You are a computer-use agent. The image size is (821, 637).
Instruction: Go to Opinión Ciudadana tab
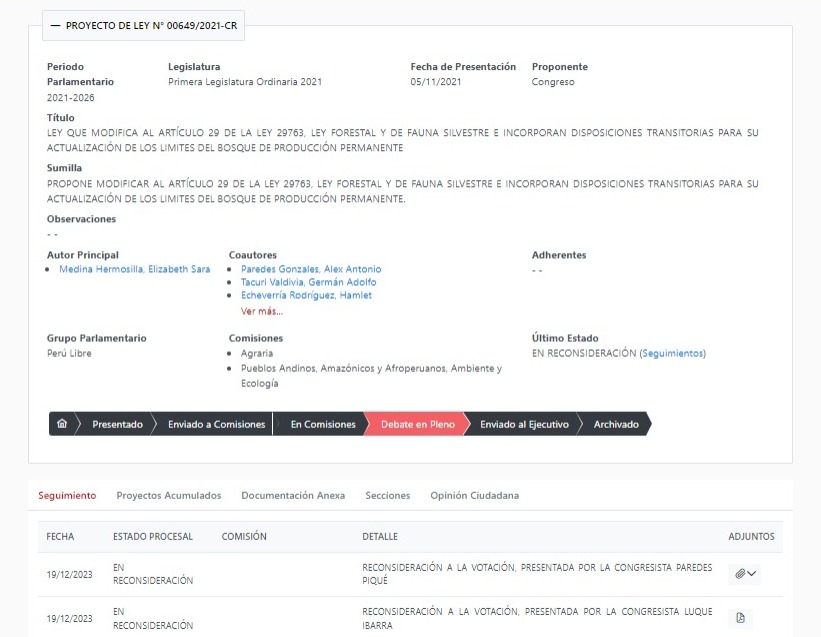(x=474, y=495)
